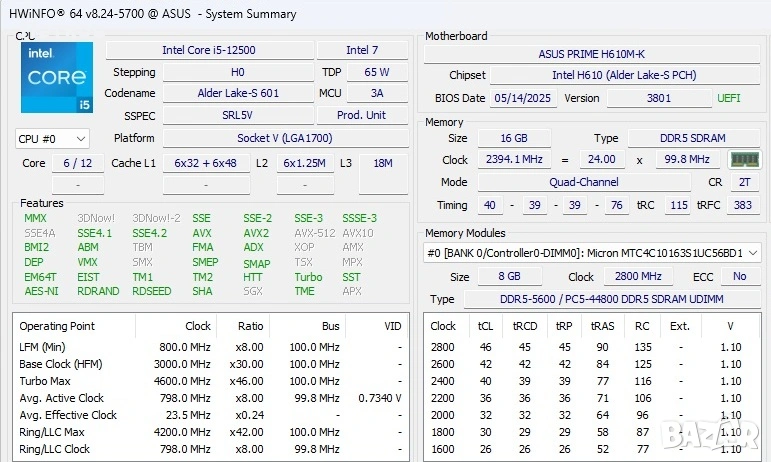Click the tRAS column header
Viewport: 771px width, 462px height.
point(603,326)
